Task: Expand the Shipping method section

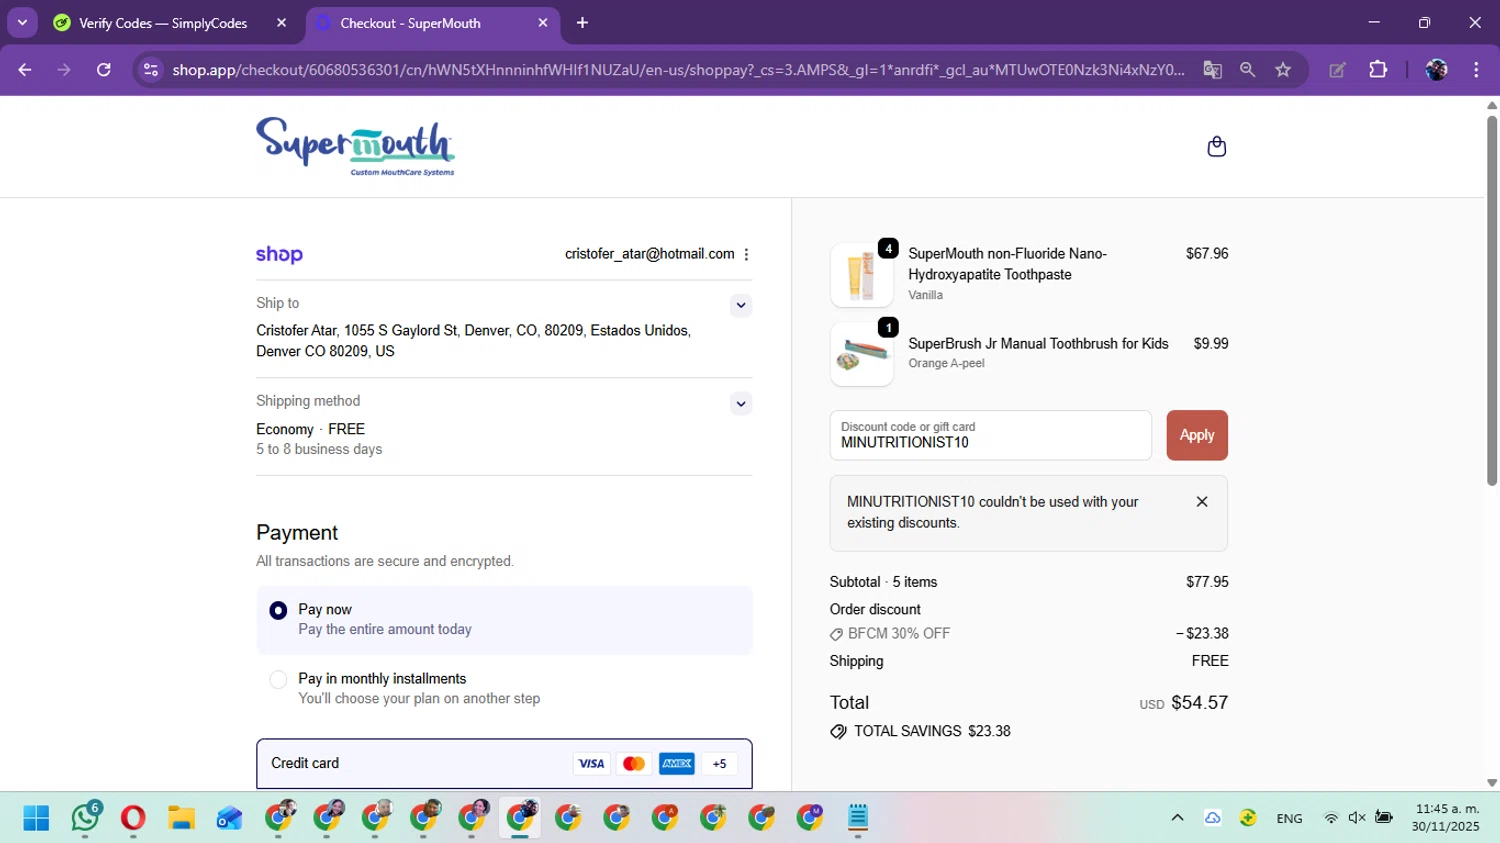Action: pos(740,404)
